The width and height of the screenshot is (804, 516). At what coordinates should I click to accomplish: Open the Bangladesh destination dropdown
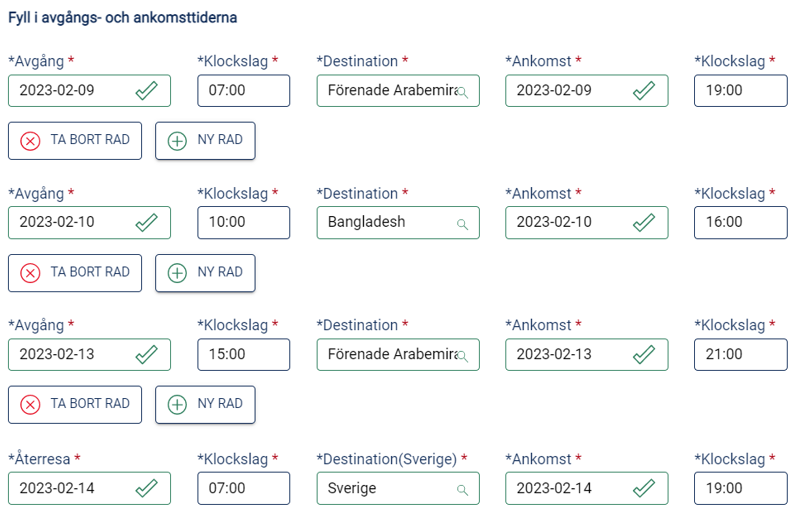pos(398,223)
